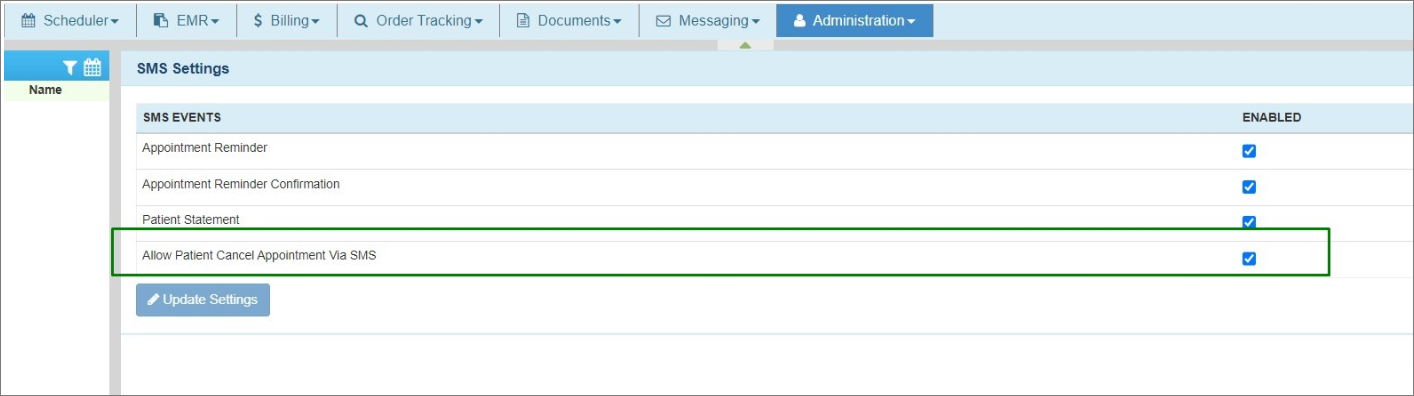Image resolution: width=1414 pixels, height=396 pixels.
Task: Toggle Patient Statement enabled checkbox
Action: [x=1249, y=222]
